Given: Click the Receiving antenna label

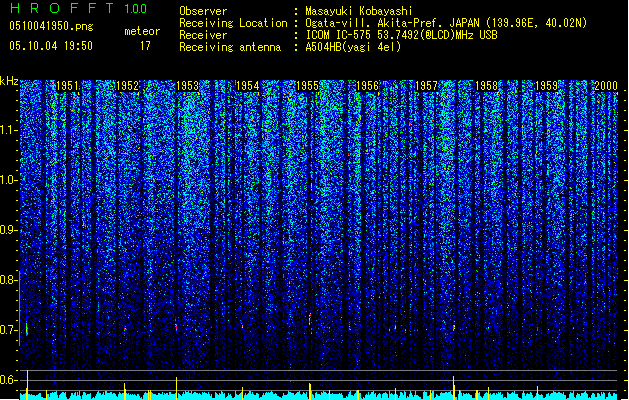Looking at the screenshot, I should [x=230, y=47].
